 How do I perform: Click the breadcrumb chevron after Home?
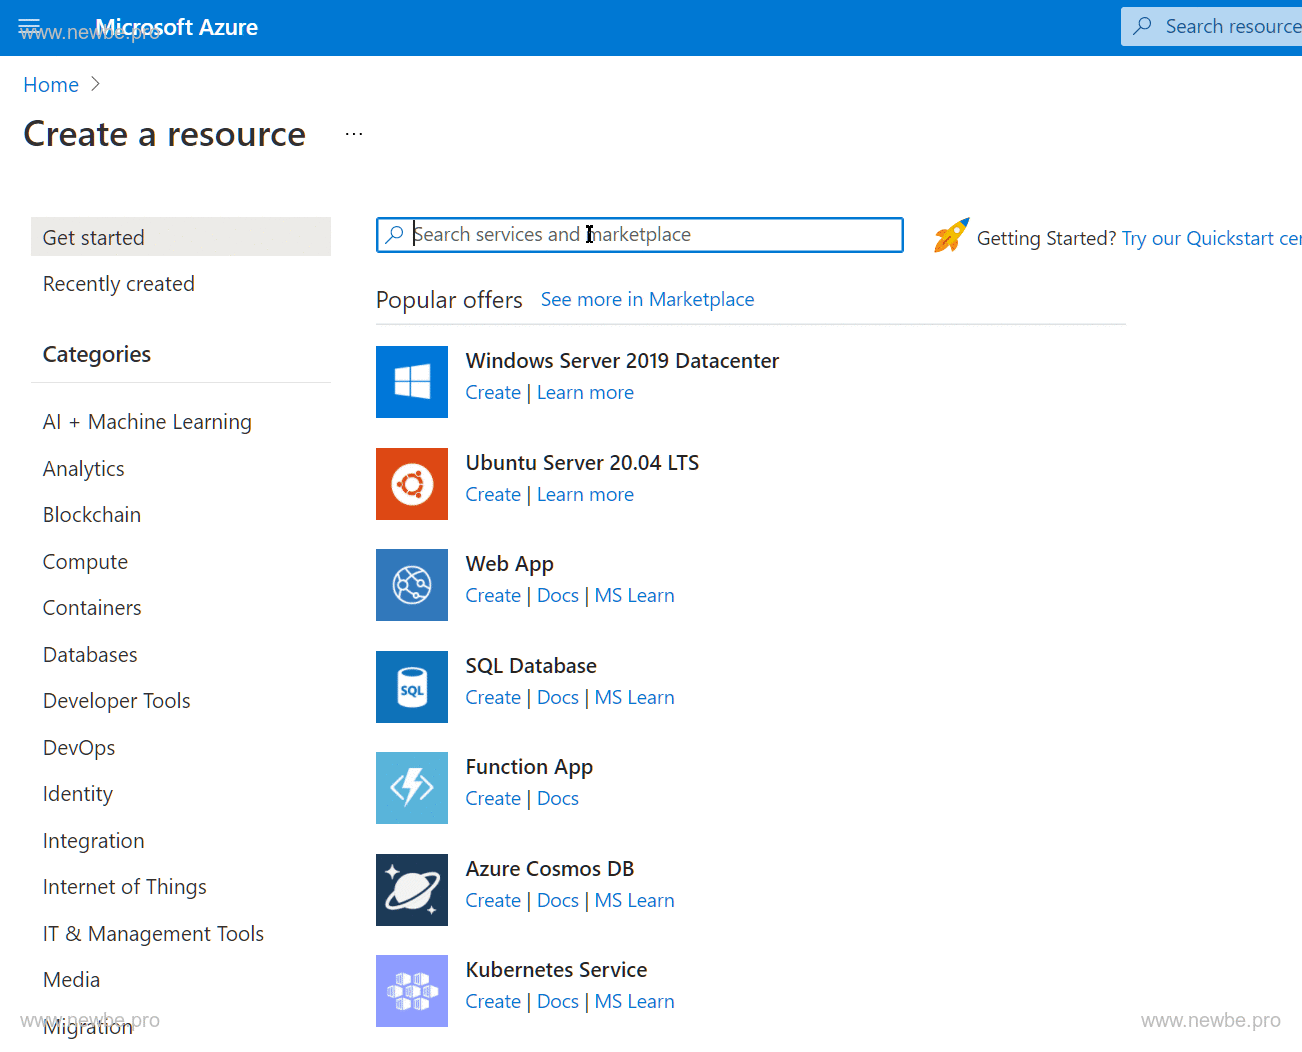96,85
